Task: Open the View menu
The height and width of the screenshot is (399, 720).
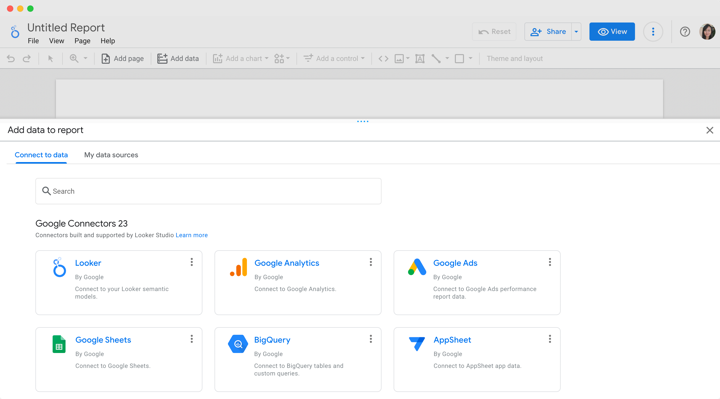Action: click(x=56, y=41)
